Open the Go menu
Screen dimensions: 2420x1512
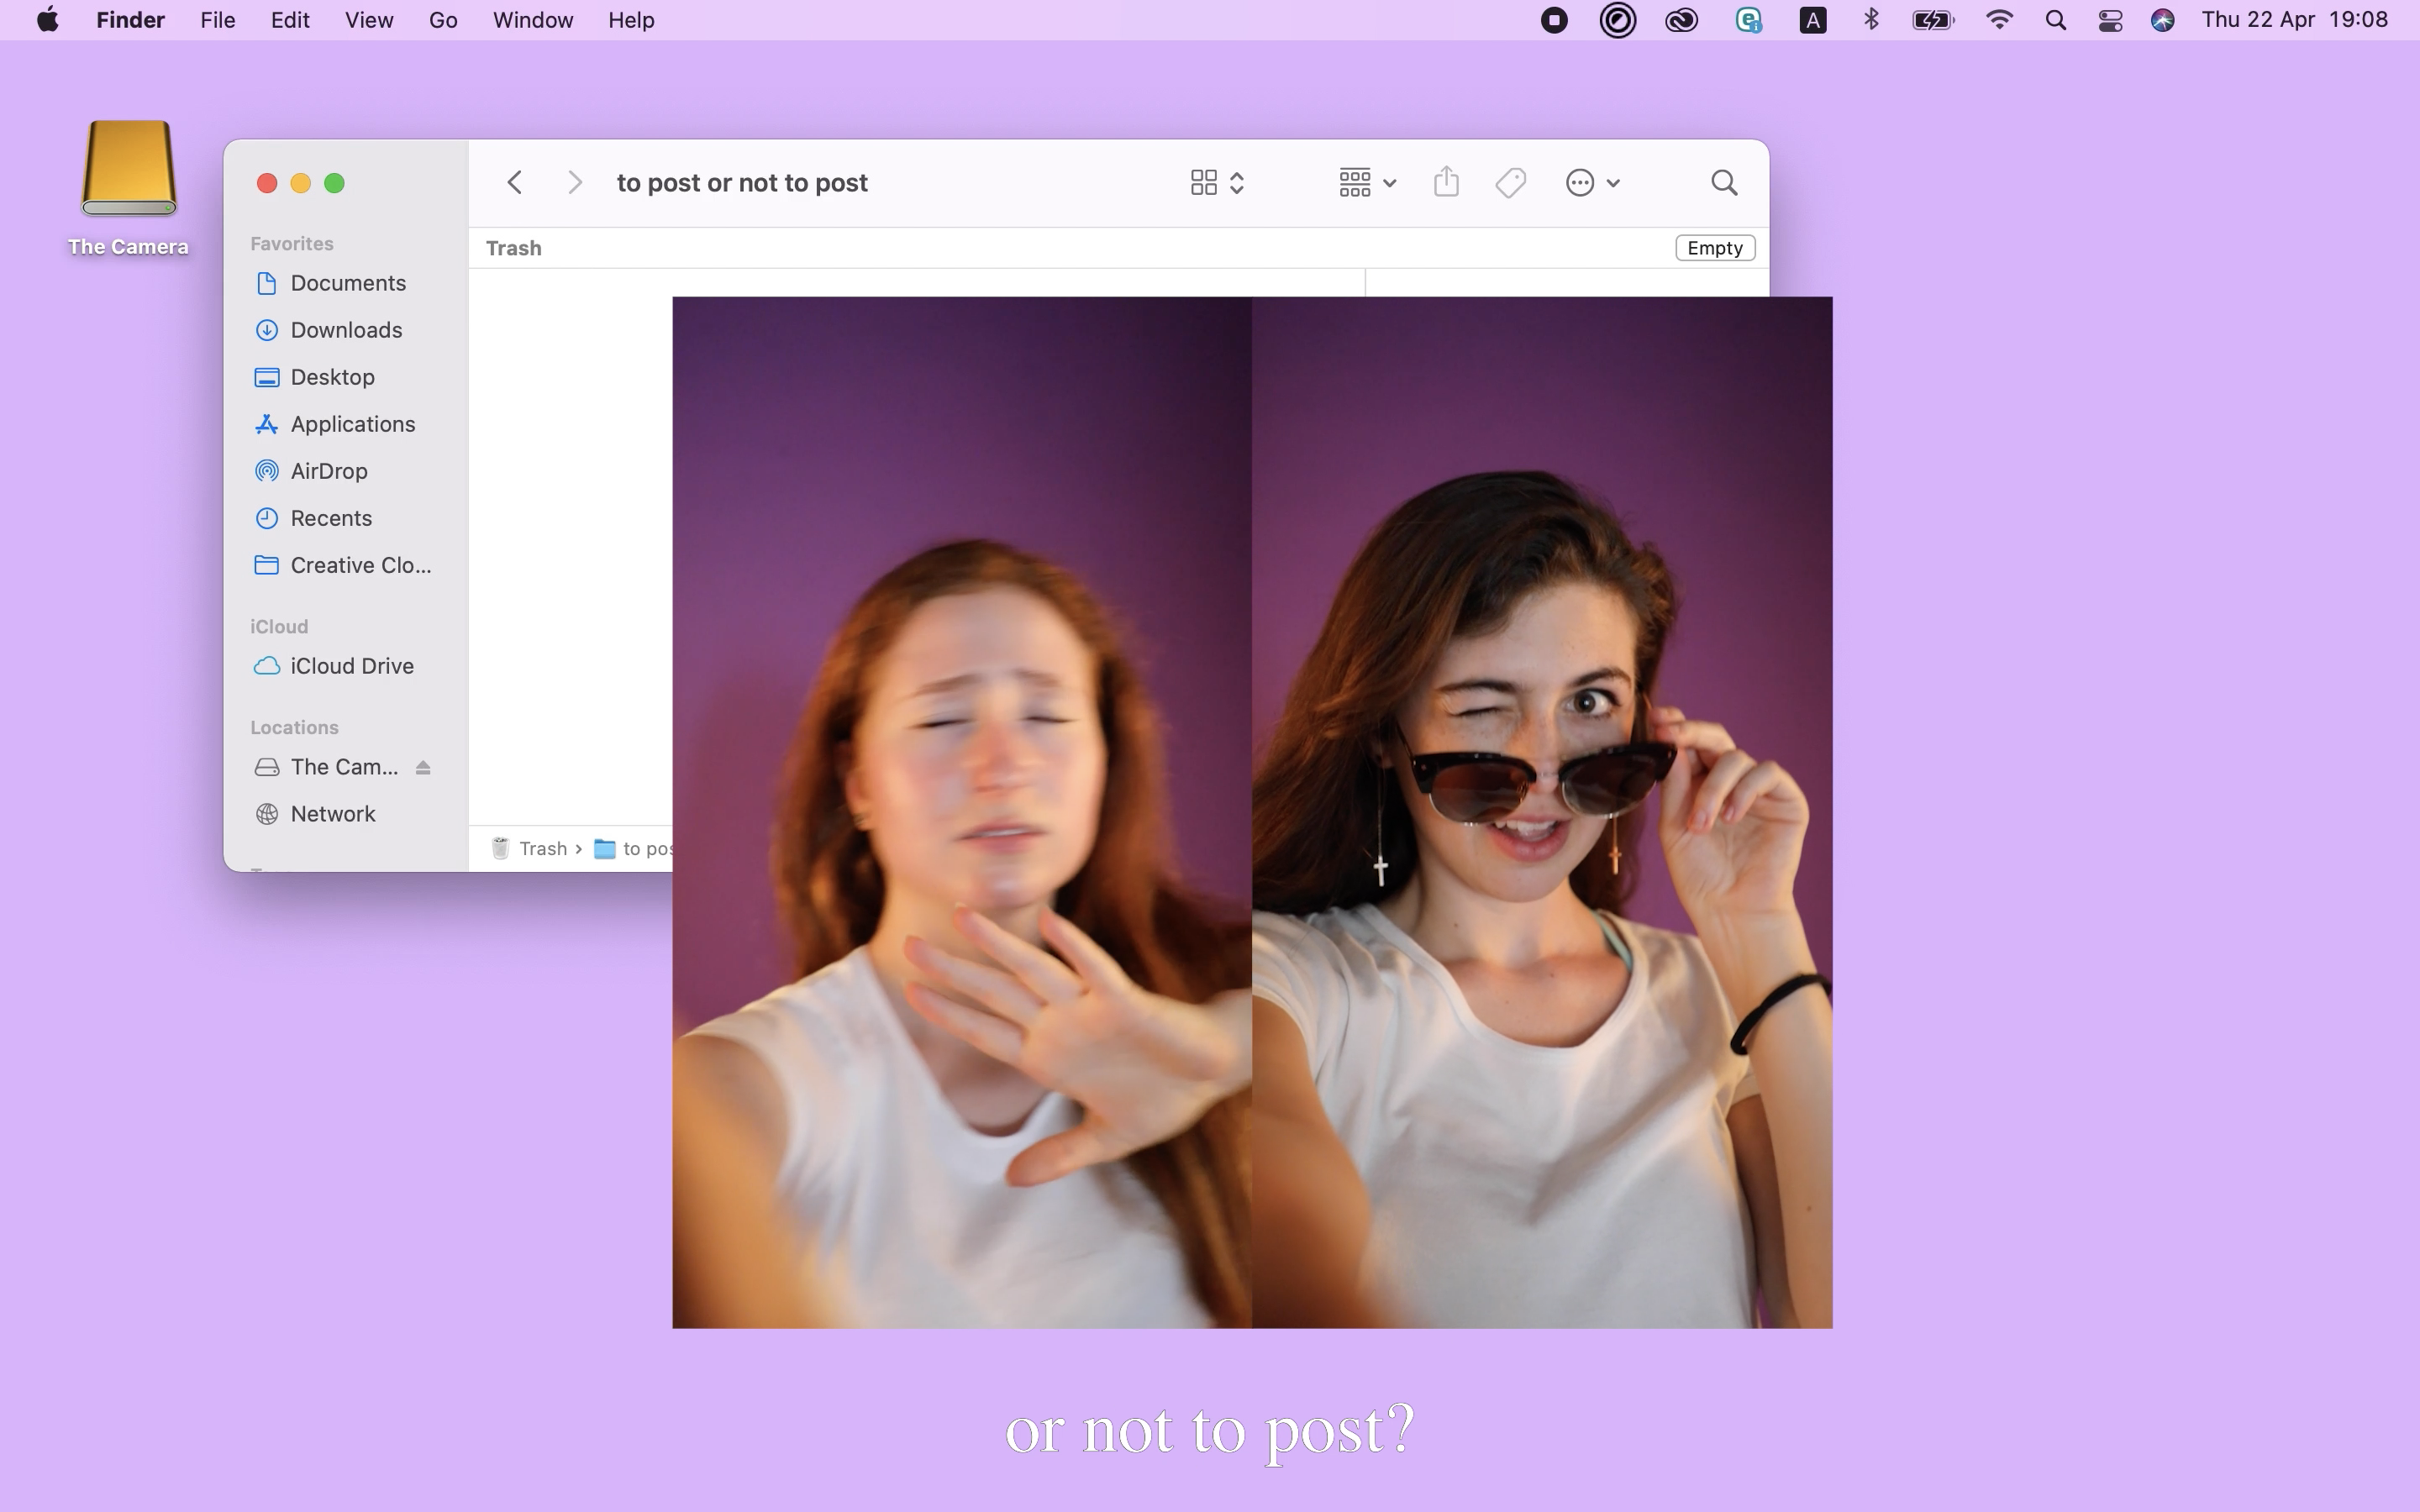tap(443, 20)
